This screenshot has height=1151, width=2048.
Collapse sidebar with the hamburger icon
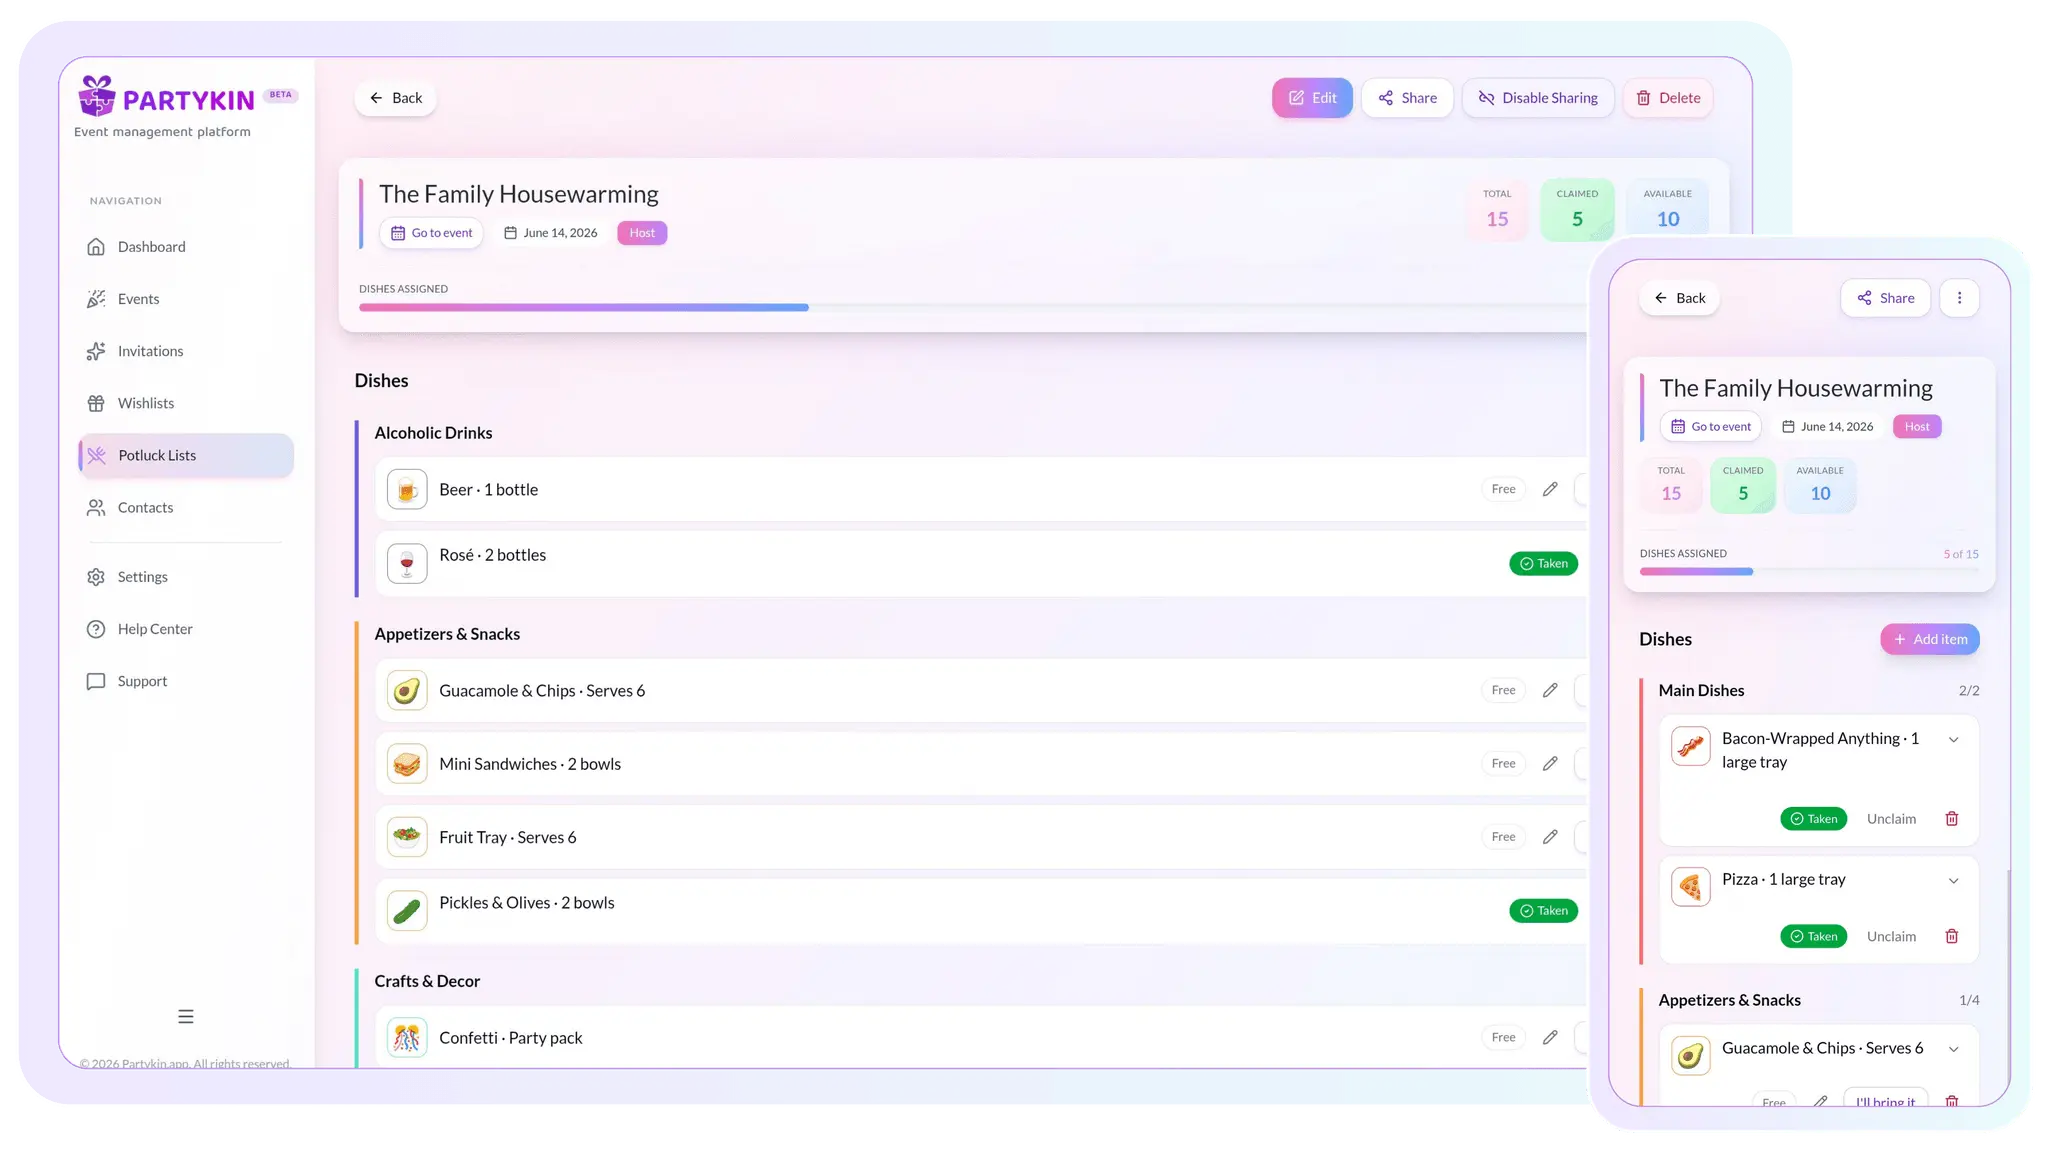186,1016
